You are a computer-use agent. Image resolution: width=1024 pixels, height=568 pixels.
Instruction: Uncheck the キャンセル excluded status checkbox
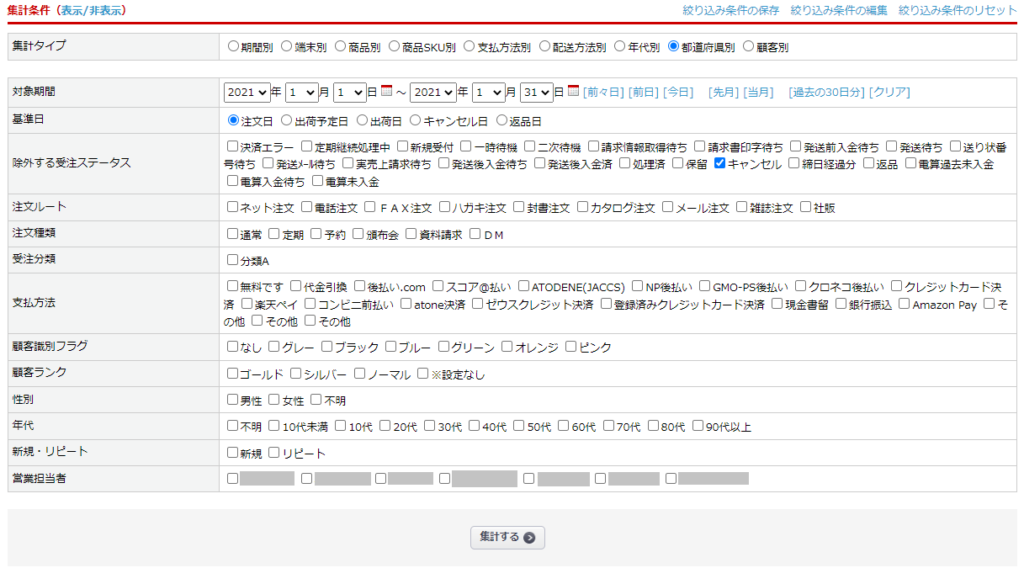tap(720, 164)
